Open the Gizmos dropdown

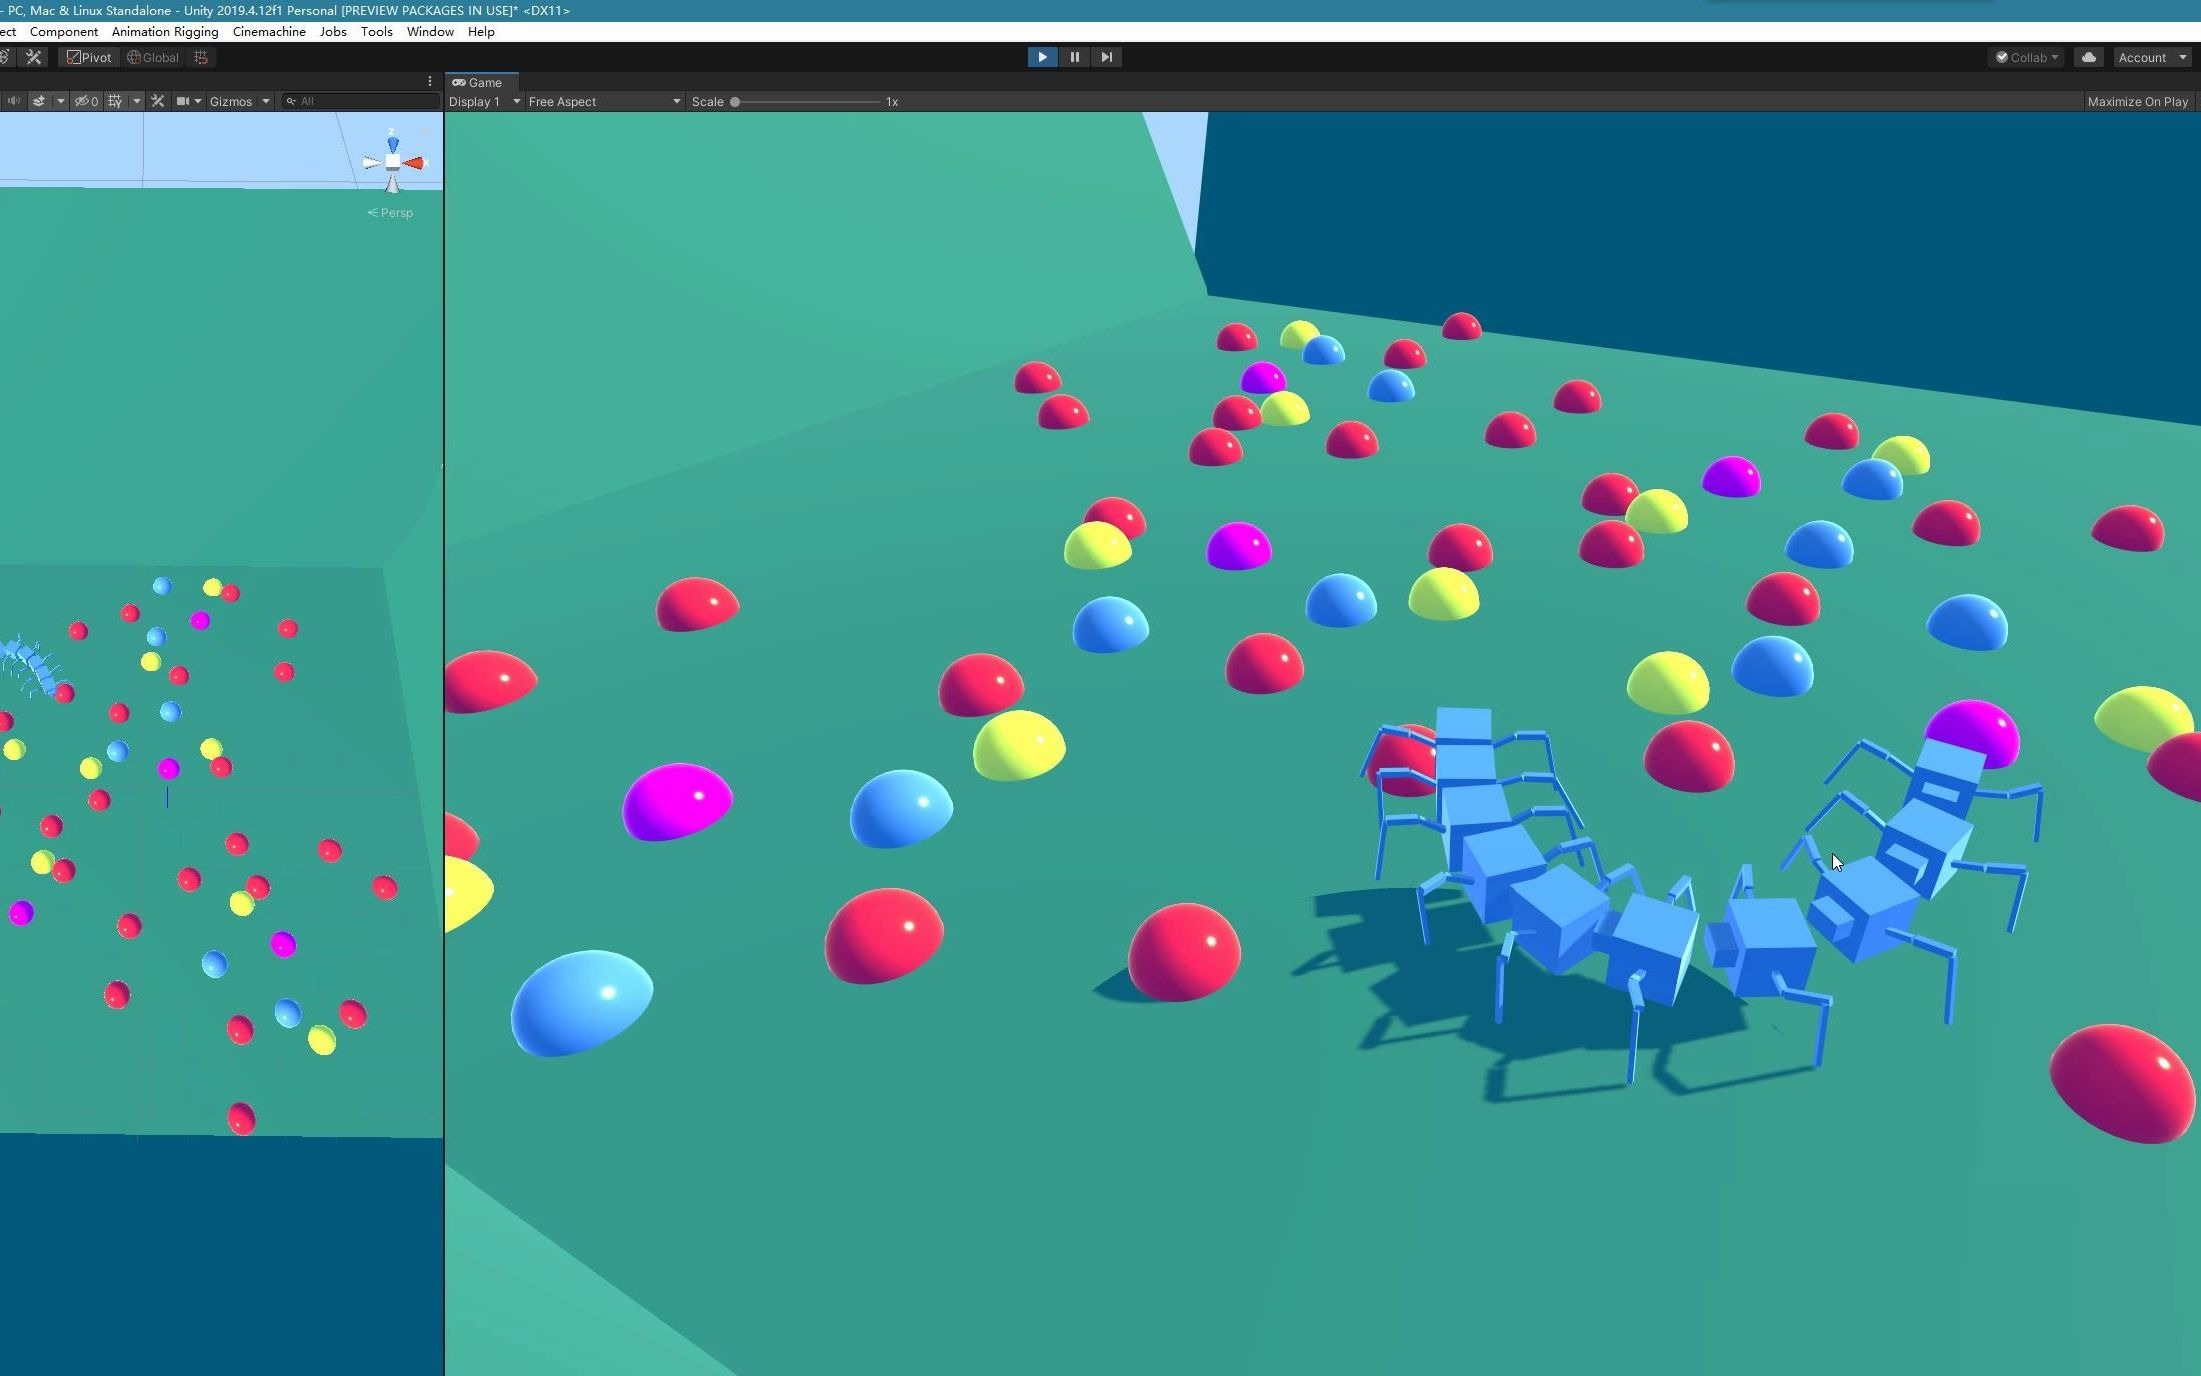coord(238,100)
